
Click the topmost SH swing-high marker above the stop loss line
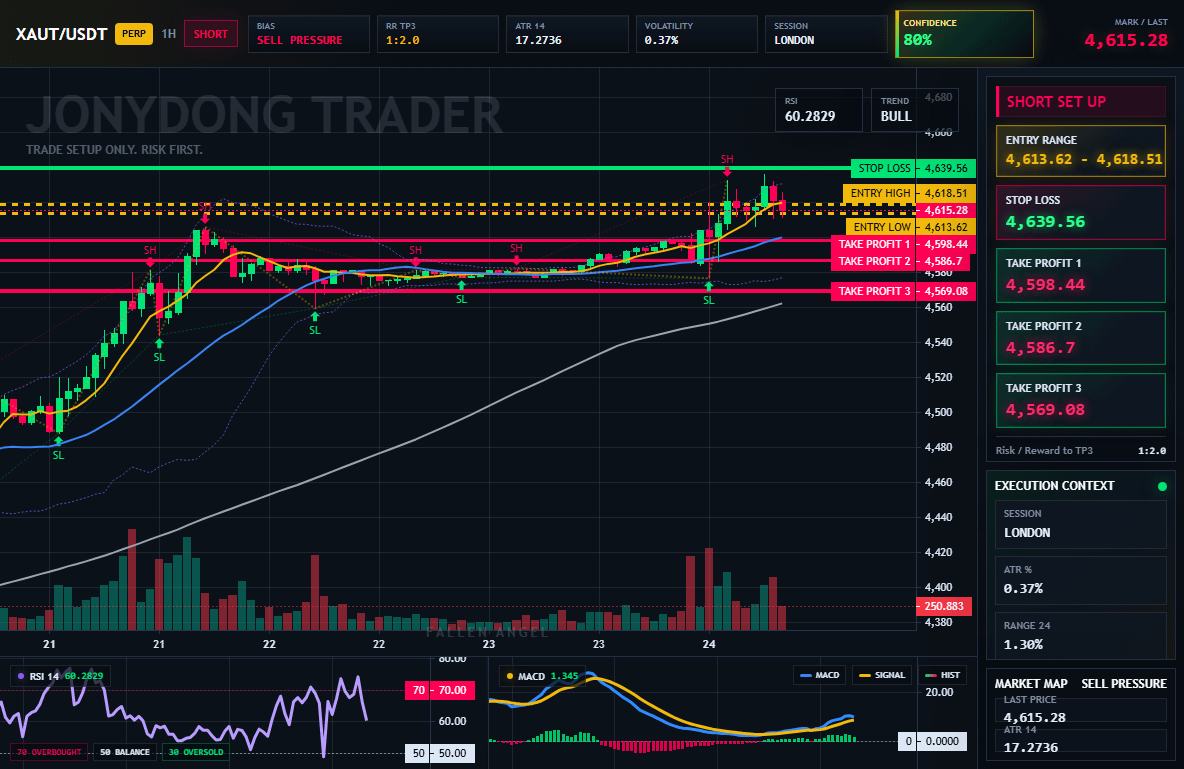coord(726,159)
